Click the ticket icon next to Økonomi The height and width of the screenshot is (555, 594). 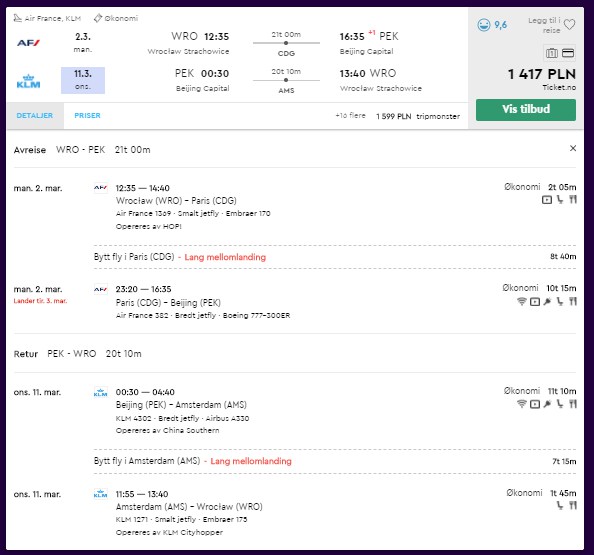[x=98, y=18]
